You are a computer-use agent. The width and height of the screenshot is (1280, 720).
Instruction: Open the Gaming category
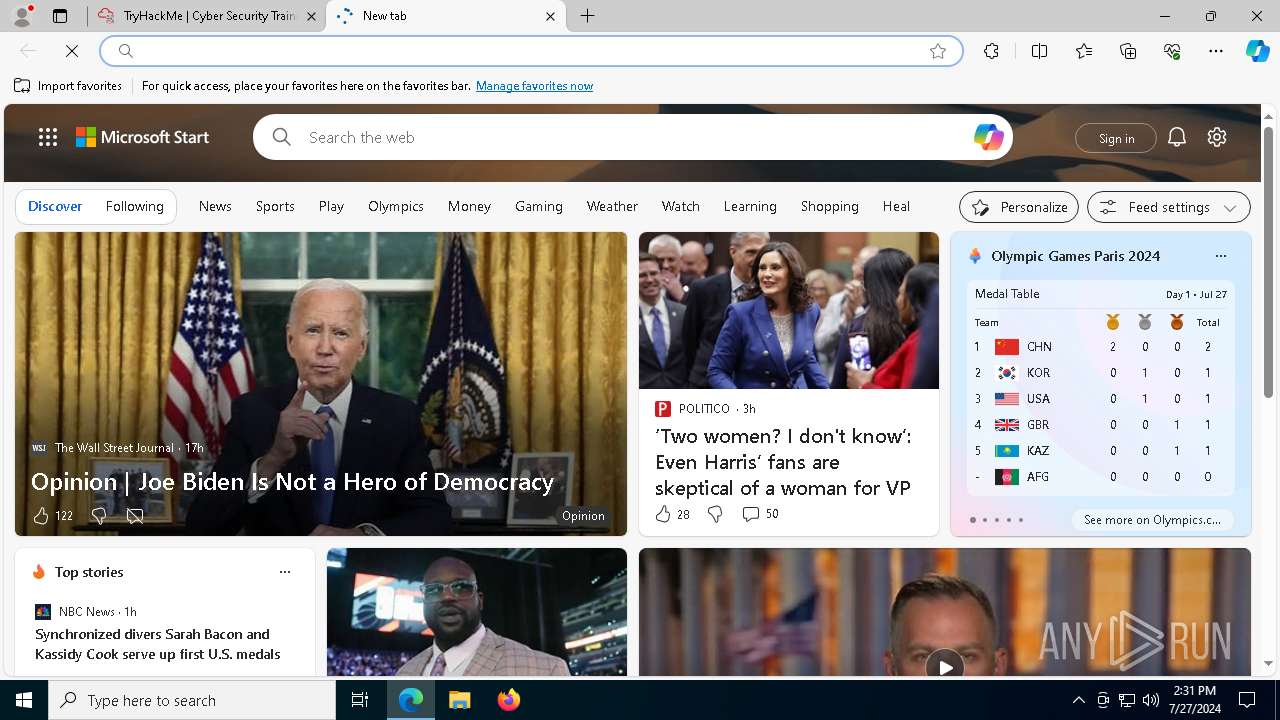pyautogui.click(x=539, y=206)
